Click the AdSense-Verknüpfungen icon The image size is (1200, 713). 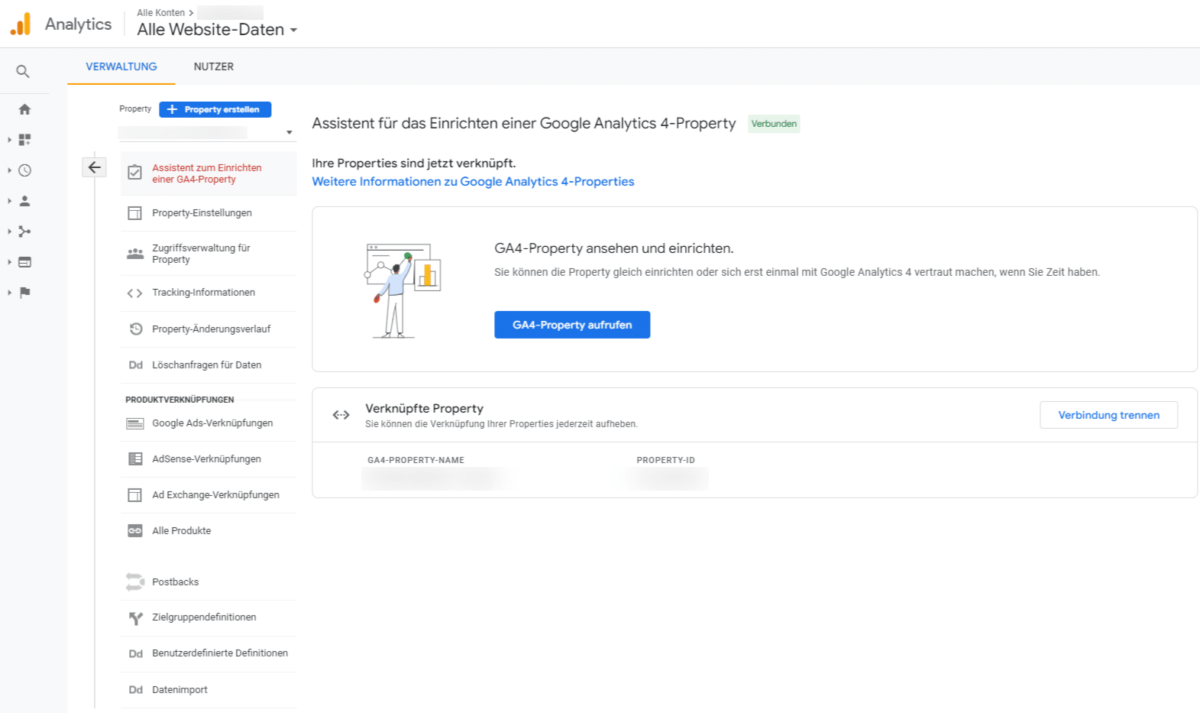[135, 459]
